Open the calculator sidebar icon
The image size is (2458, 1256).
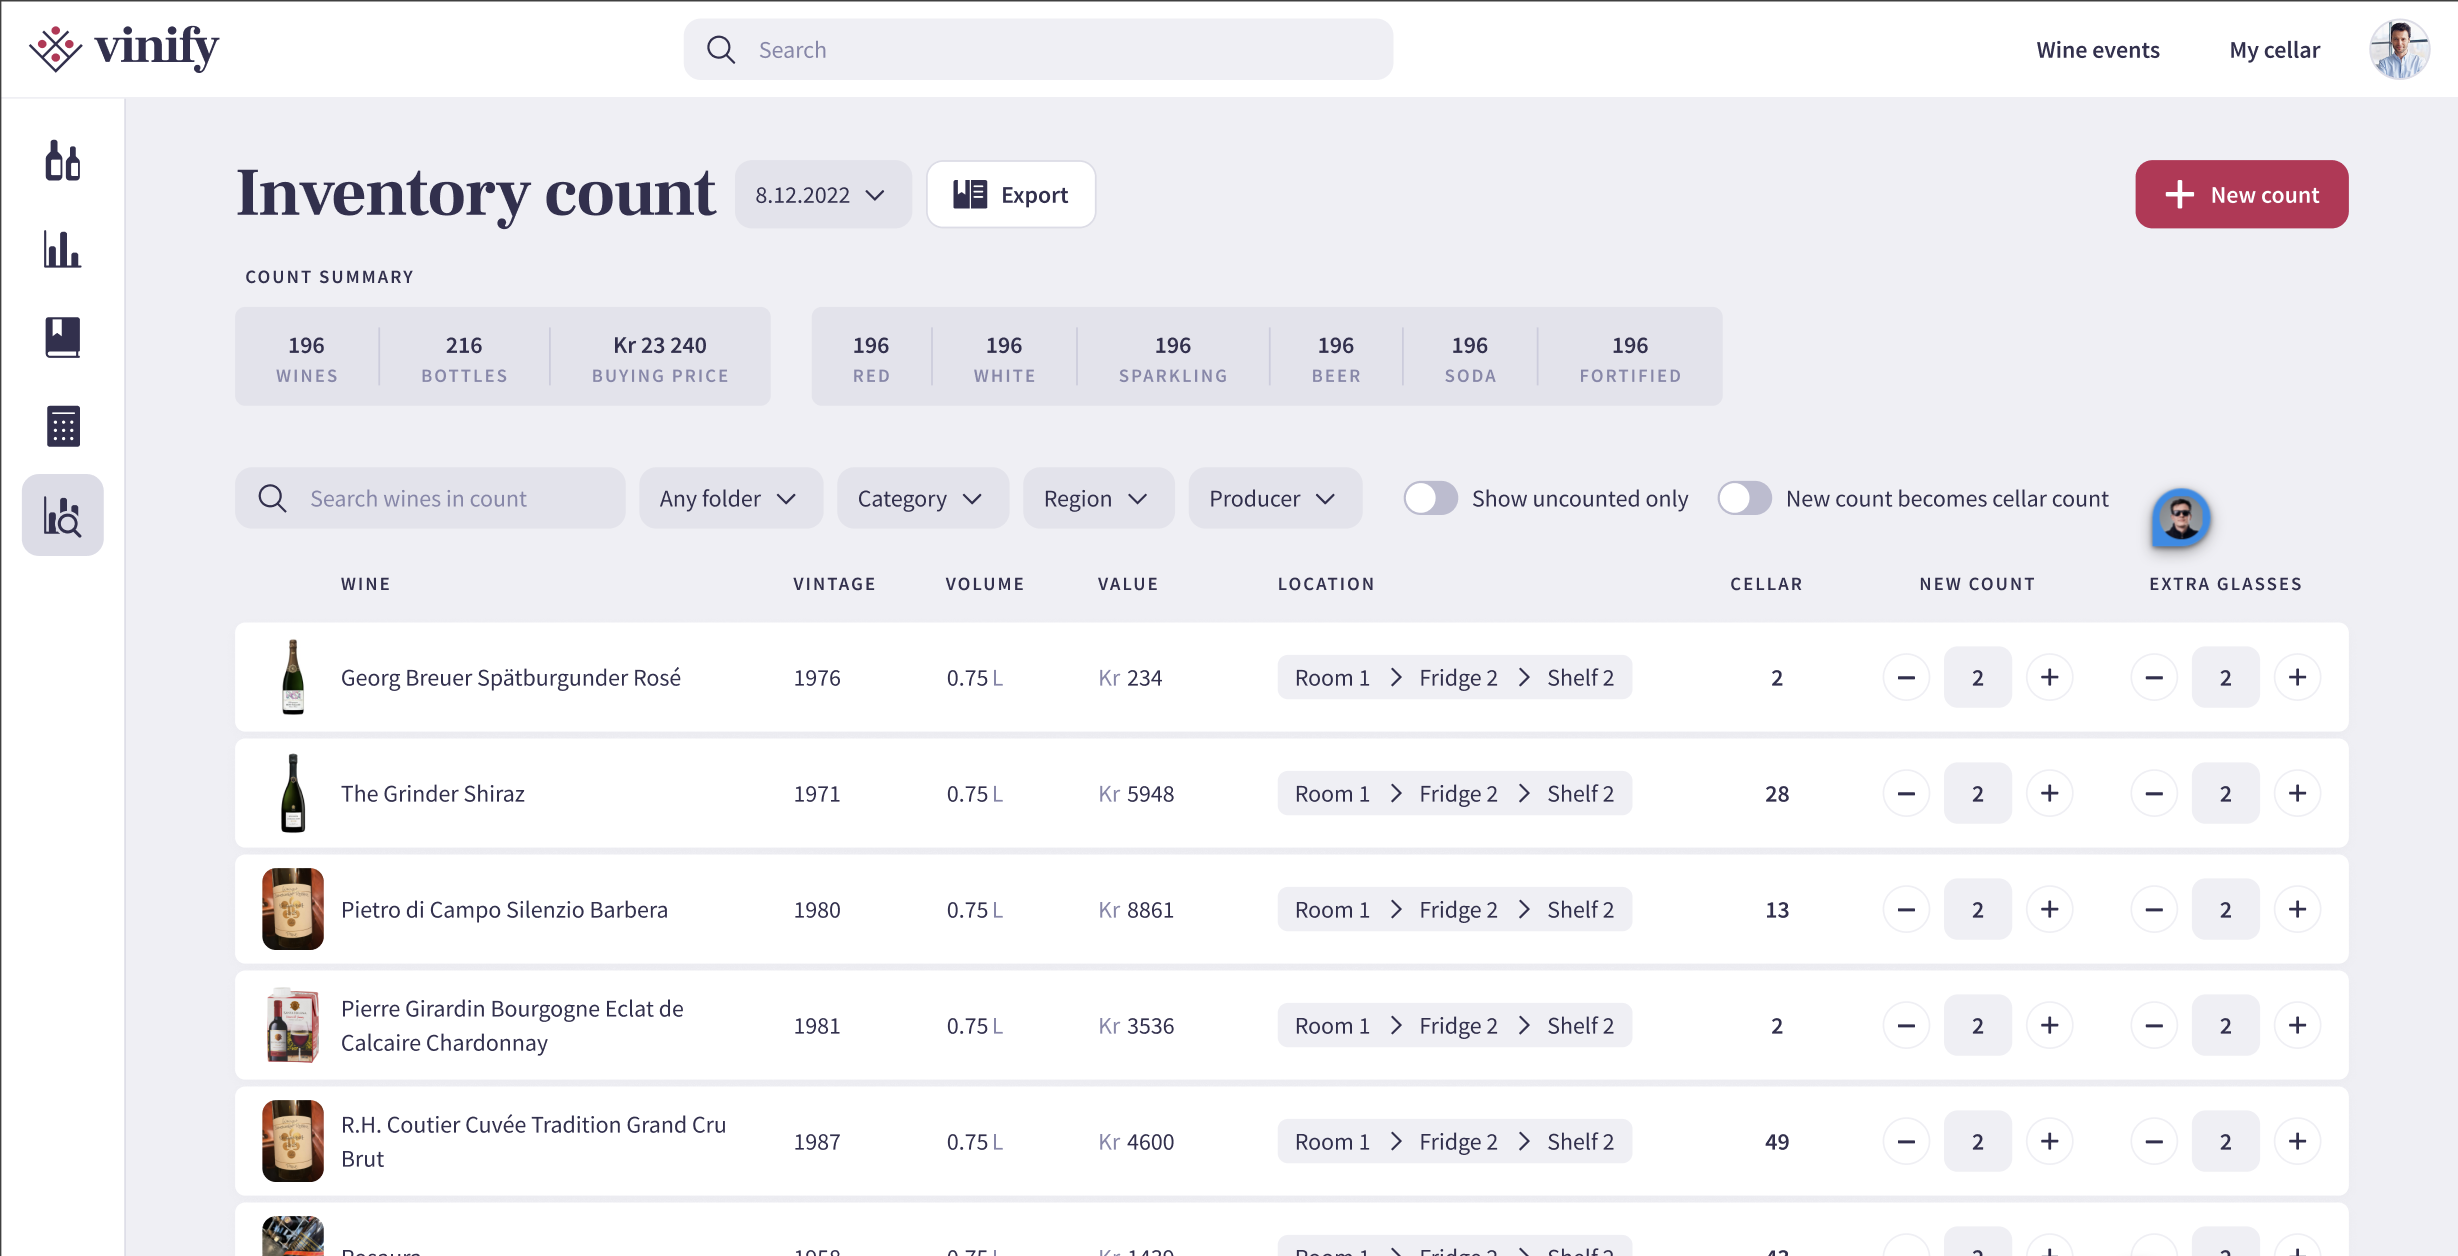[x=62, y=426]
